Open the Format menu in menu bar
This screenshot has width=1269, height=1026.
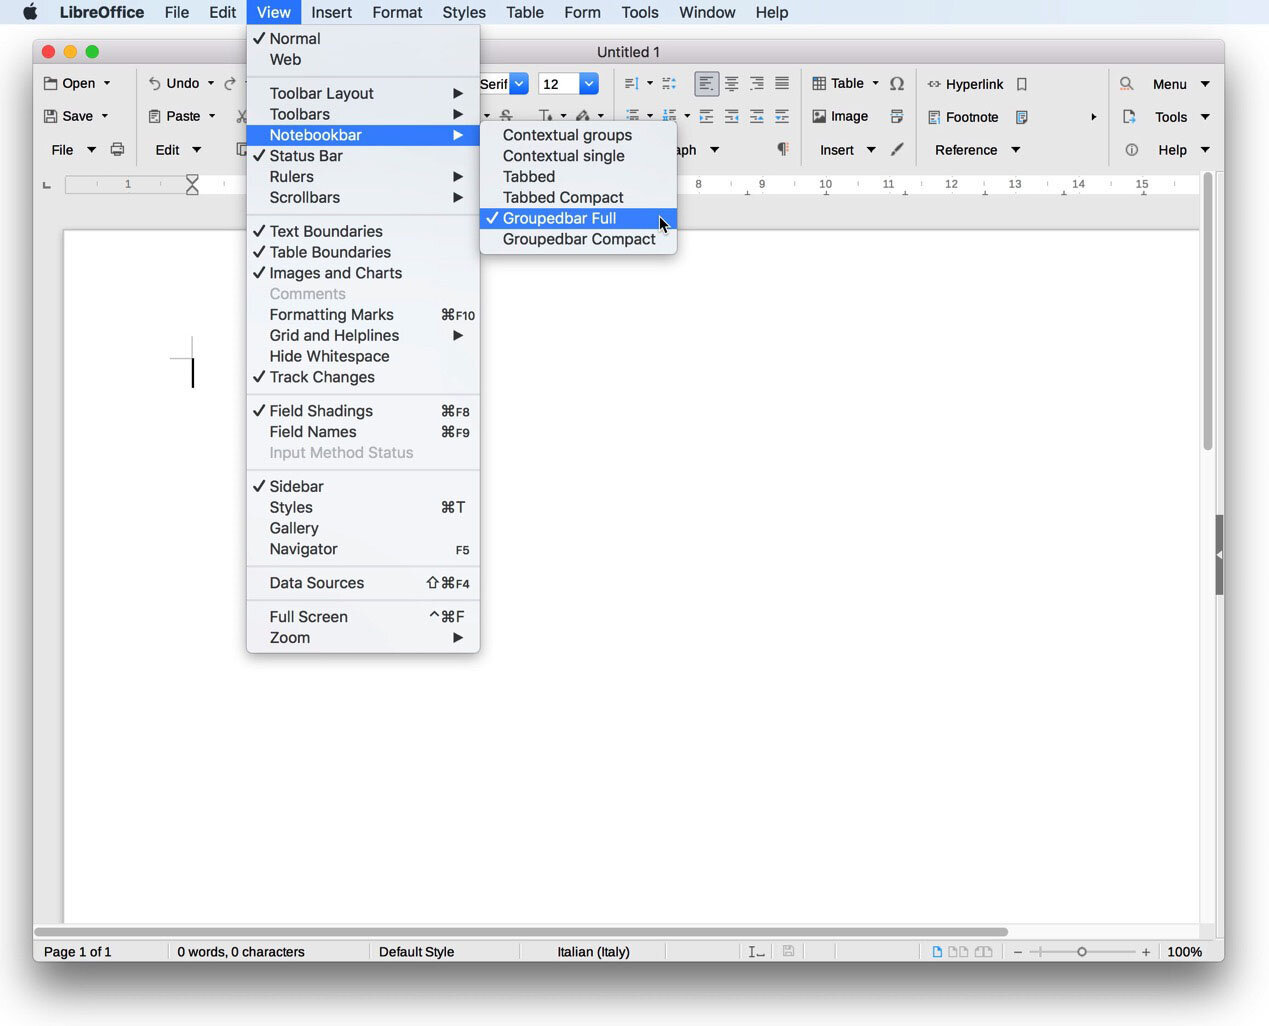point(397,12)
